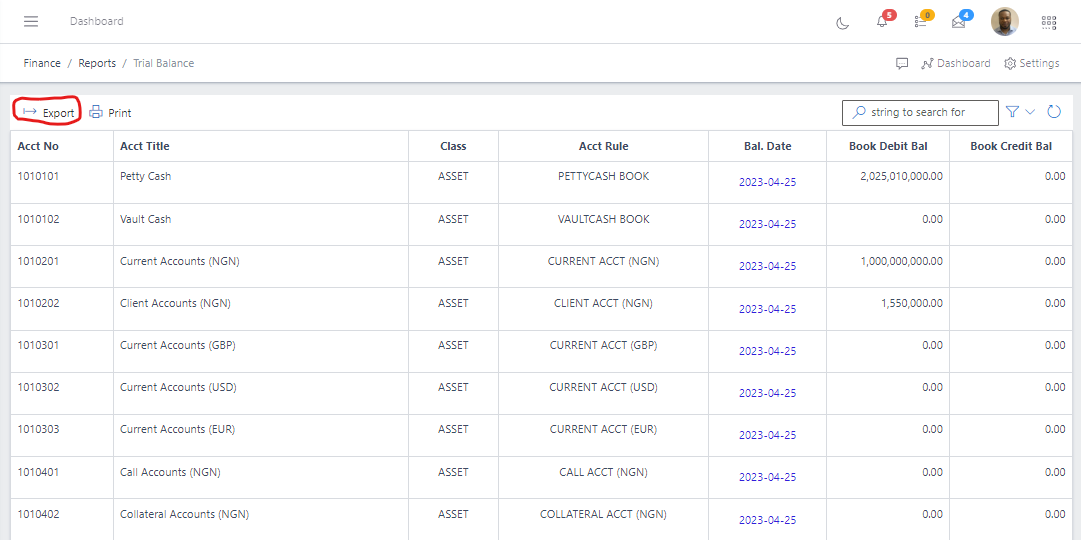Sort by Class column header
The image size is (1081, 540).
454,146
